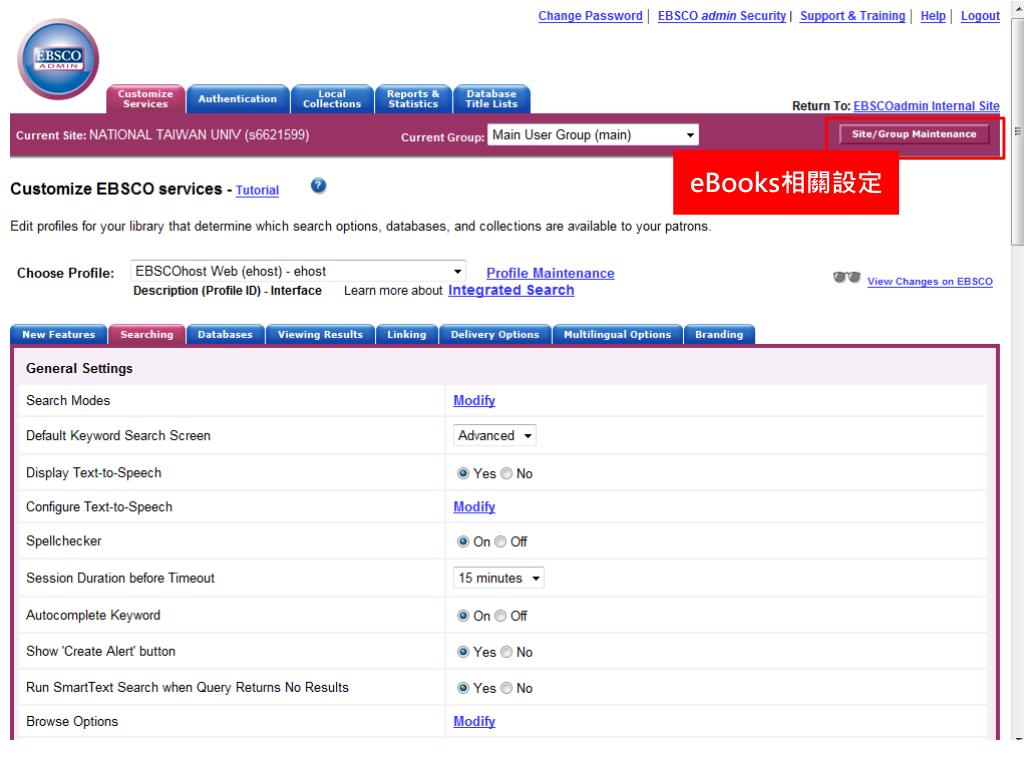Select Yes for Run SmartText Search
The height and width of the screenshot is (768, 1024).
pos(463,688)
